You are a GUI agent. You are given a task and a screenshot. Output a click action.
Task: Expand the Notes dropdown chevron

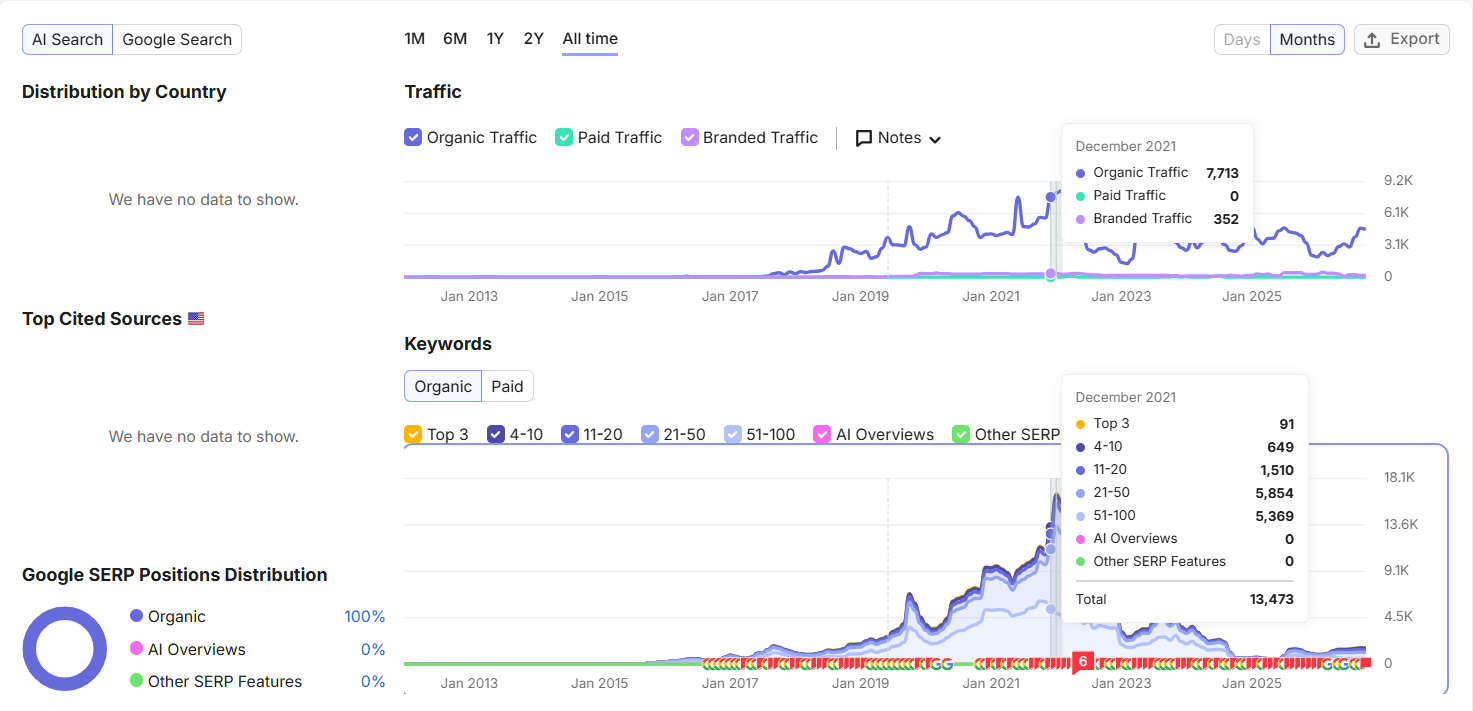[935, 139]
